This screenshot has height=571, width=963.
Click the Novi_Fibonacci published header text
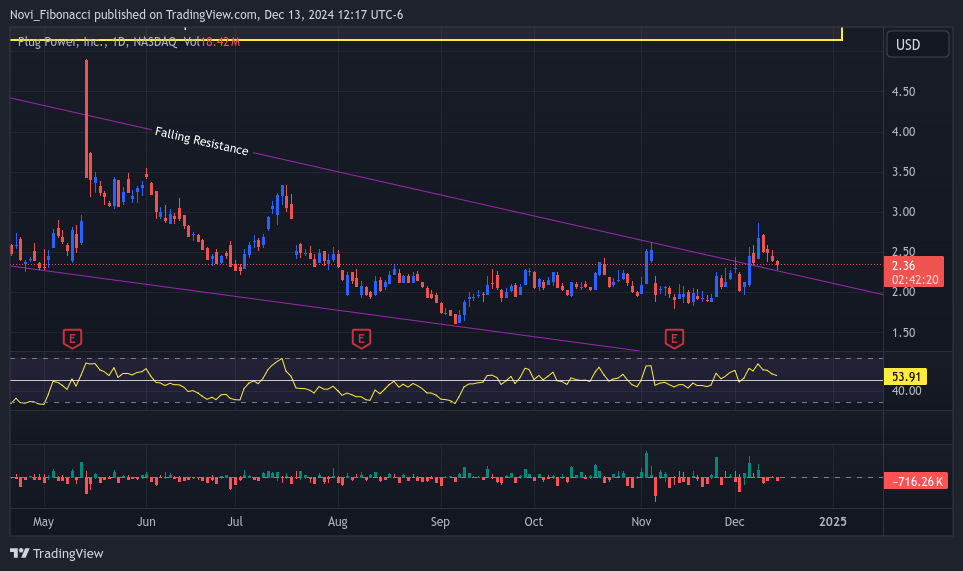coord(206,14)
